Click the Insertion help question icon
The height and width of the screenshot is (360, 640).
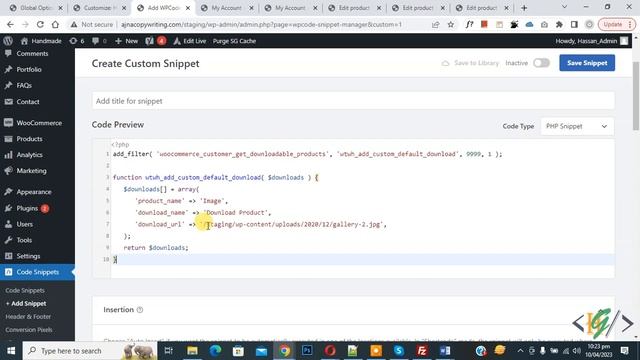pyautogui.click(x=140, y=310)
